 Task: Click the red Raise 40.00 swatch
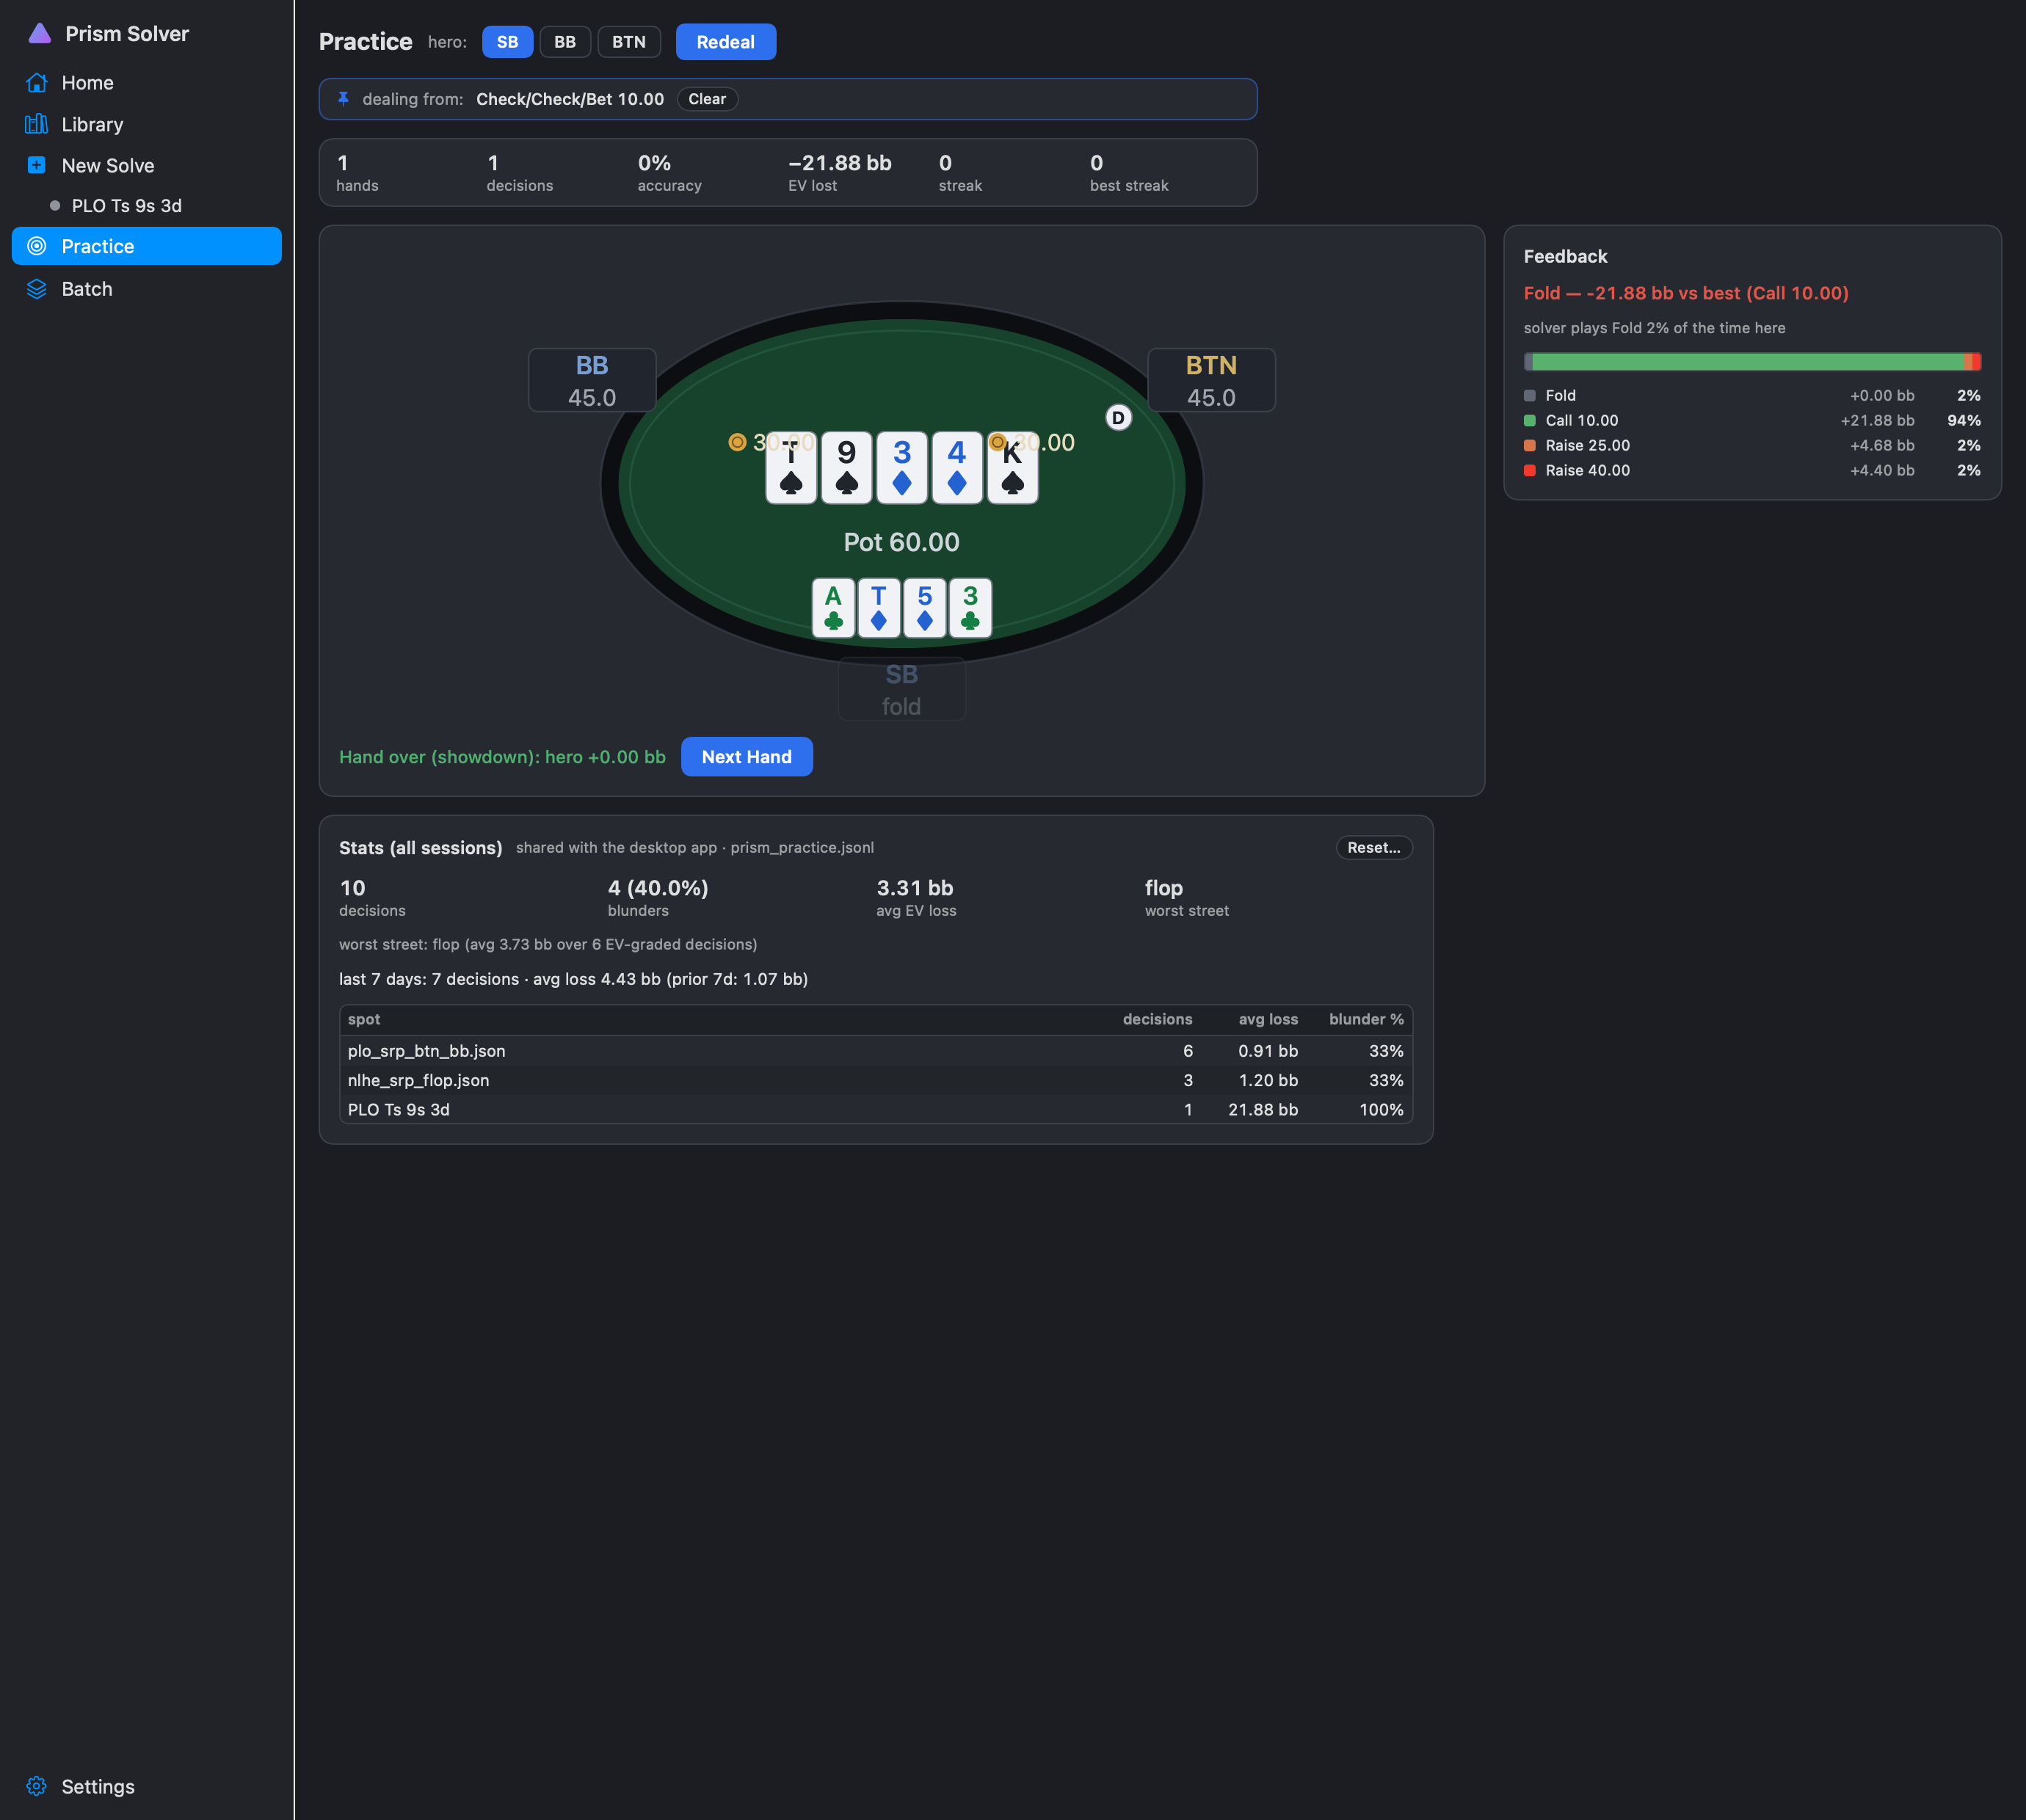(x=1529, y=471)
